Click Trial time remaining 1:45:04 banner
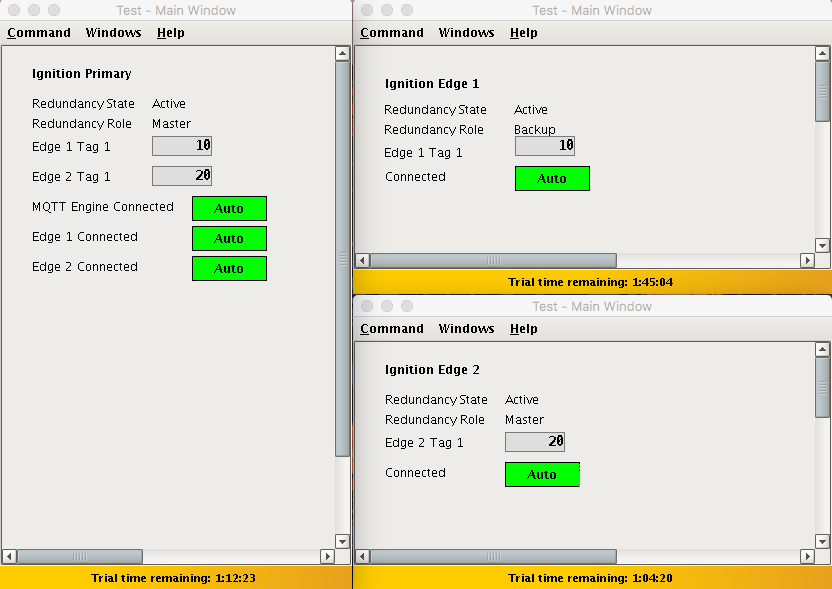The height and width of the screenshot is (589, 832). [591, 282]
